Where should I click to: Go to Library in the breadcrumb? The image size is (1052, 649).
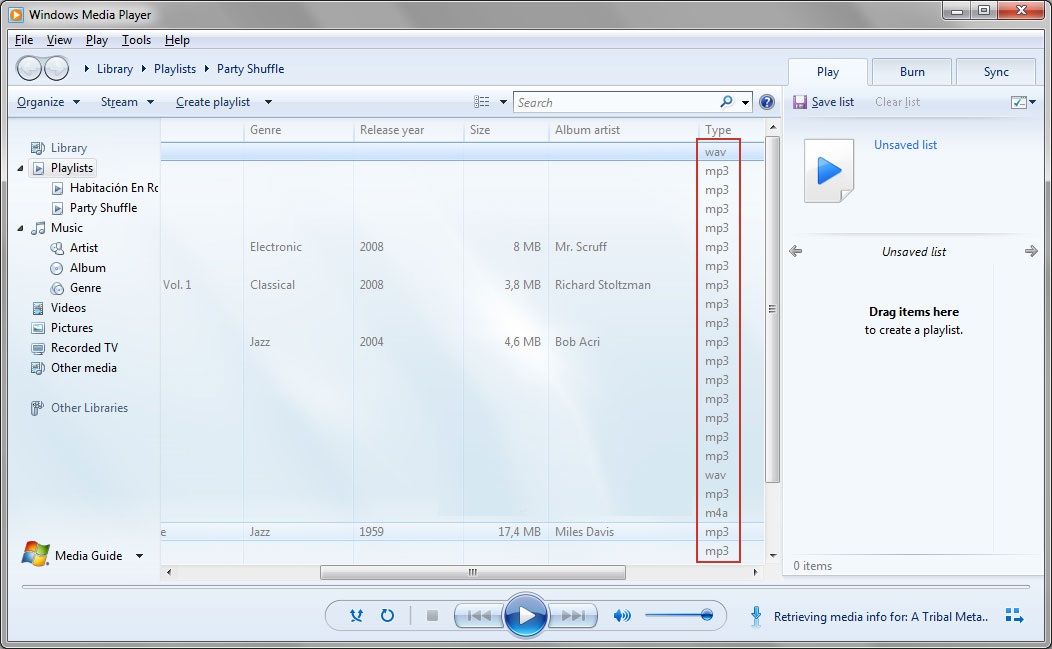[x=115, y=68]
